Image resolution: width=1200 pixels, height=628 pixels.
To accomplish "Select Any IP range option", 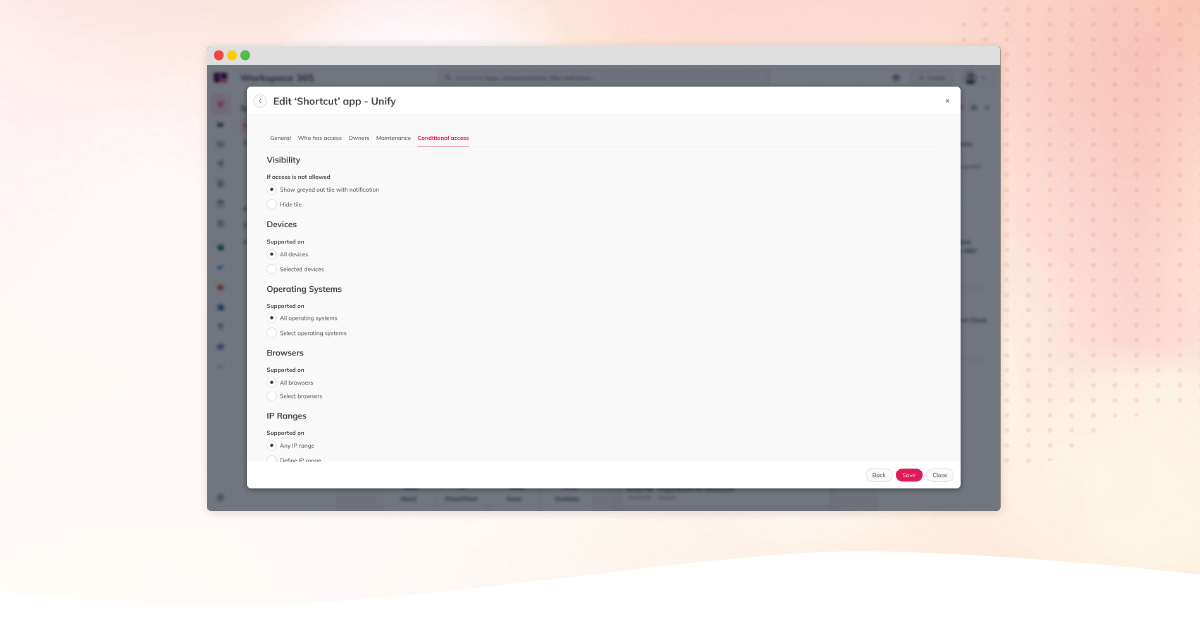I will tap(272, 445).
